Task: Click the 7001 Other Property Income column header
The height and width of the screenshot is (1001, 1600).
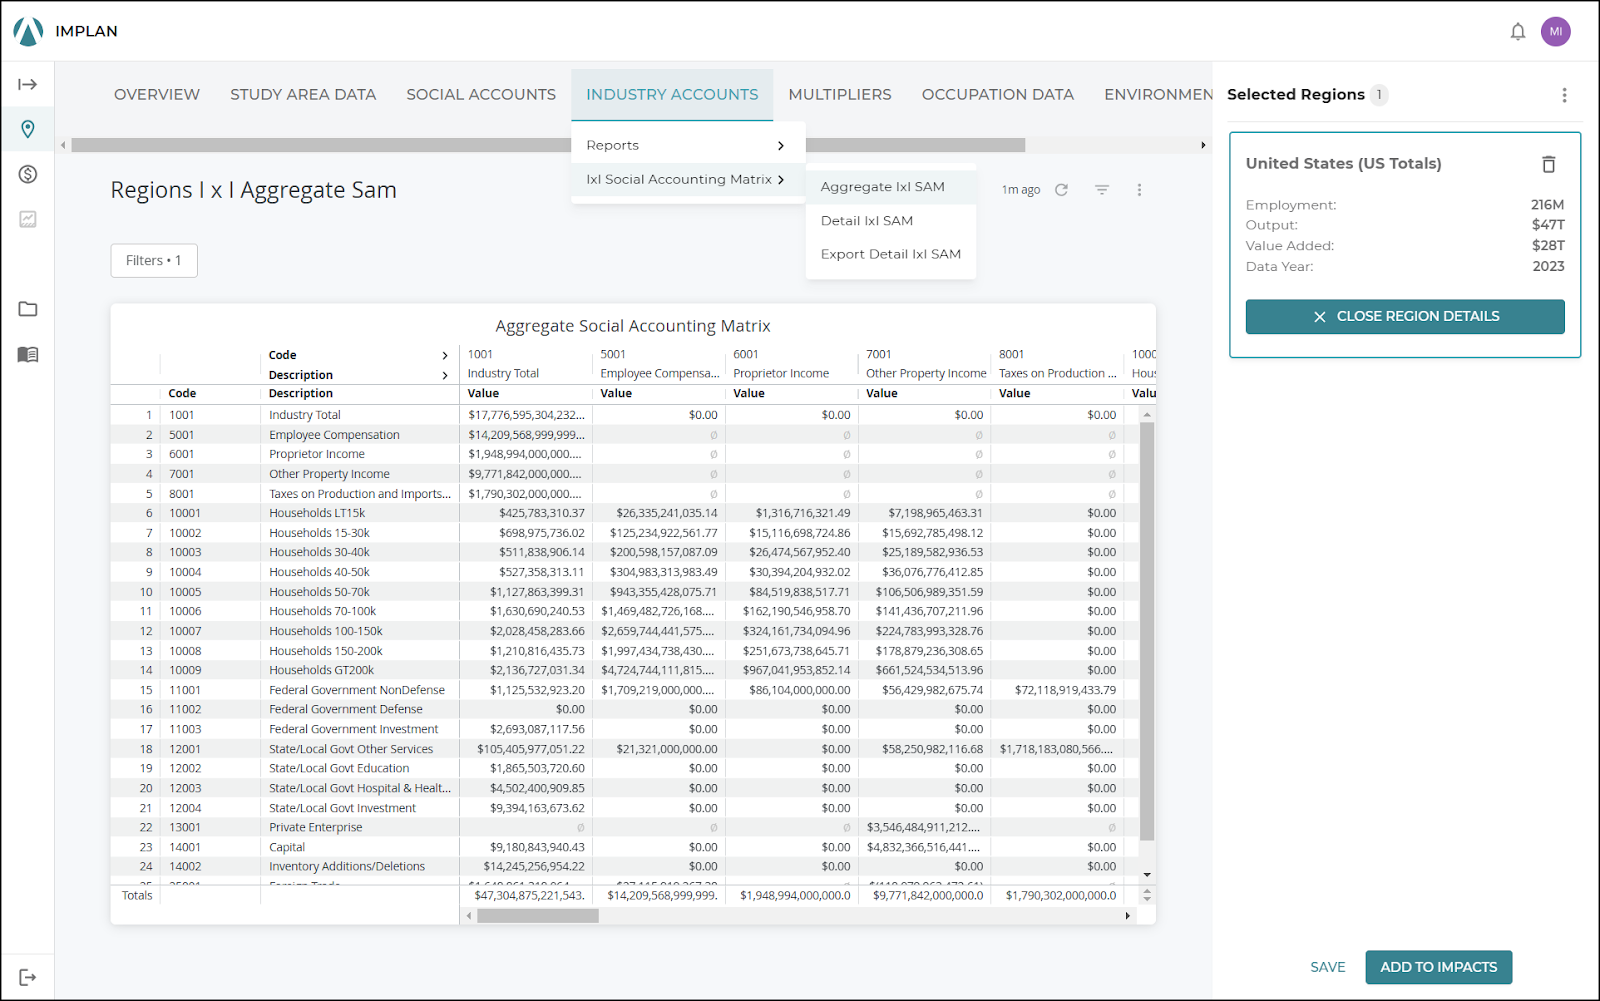Action: [925, 364]
